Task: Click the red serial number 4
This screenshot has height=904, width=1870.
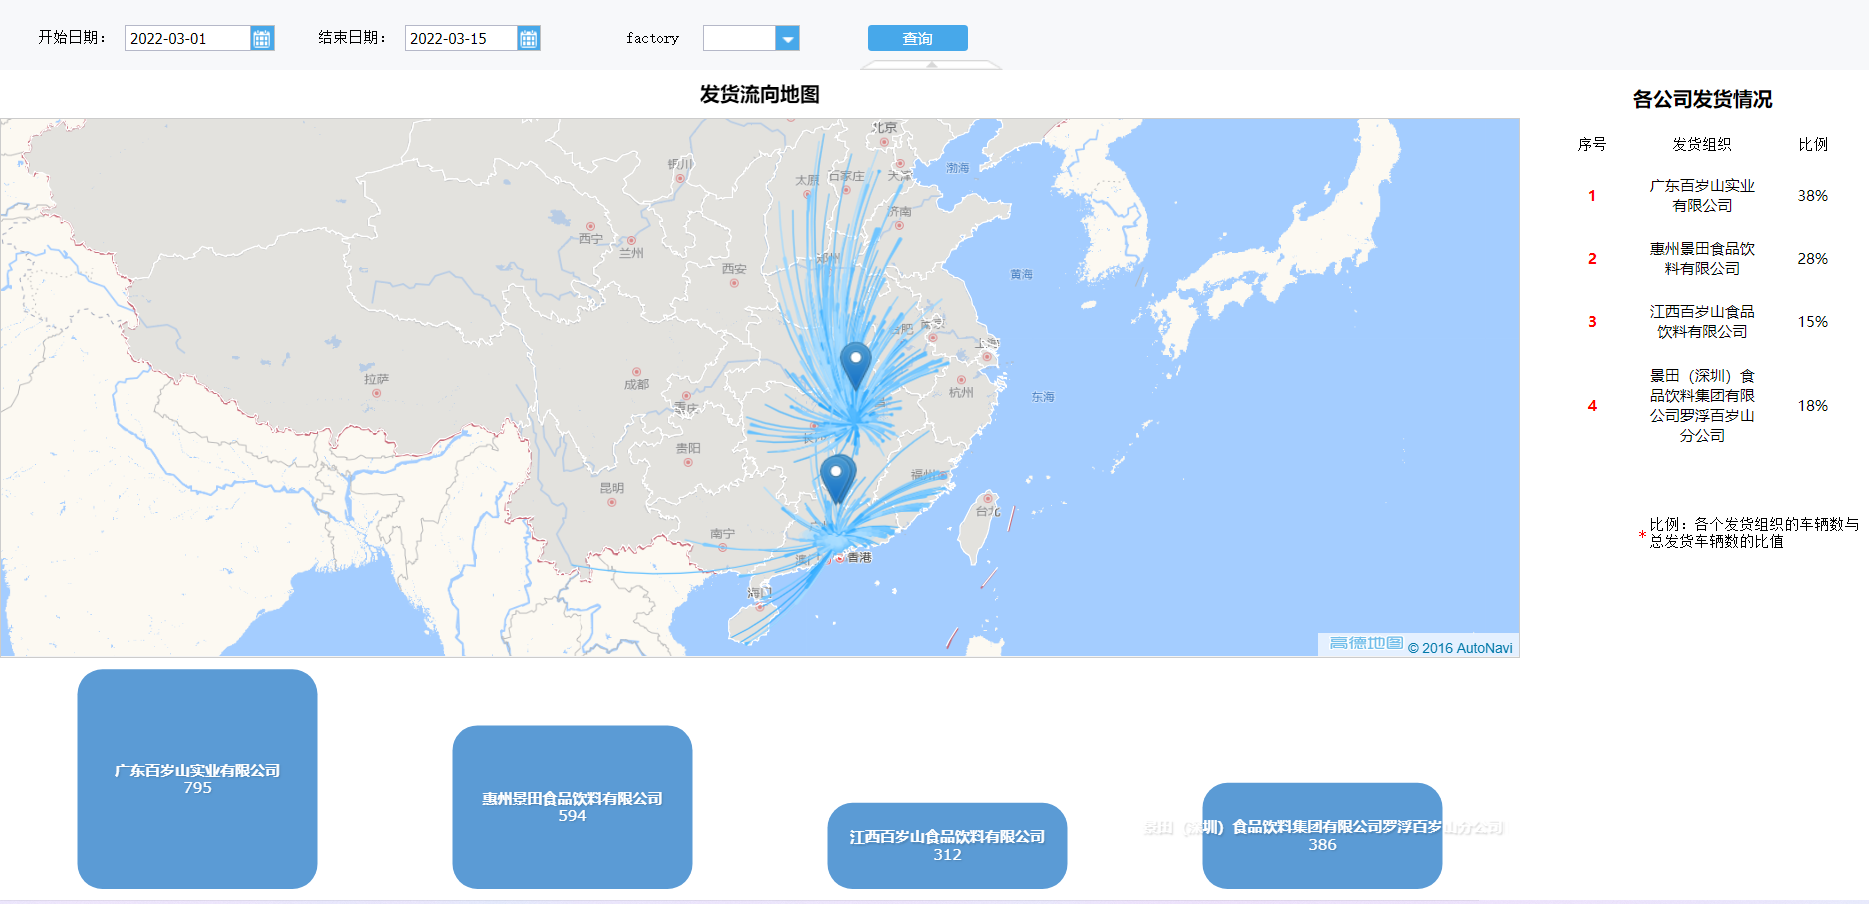Action: click(1592, 406)
